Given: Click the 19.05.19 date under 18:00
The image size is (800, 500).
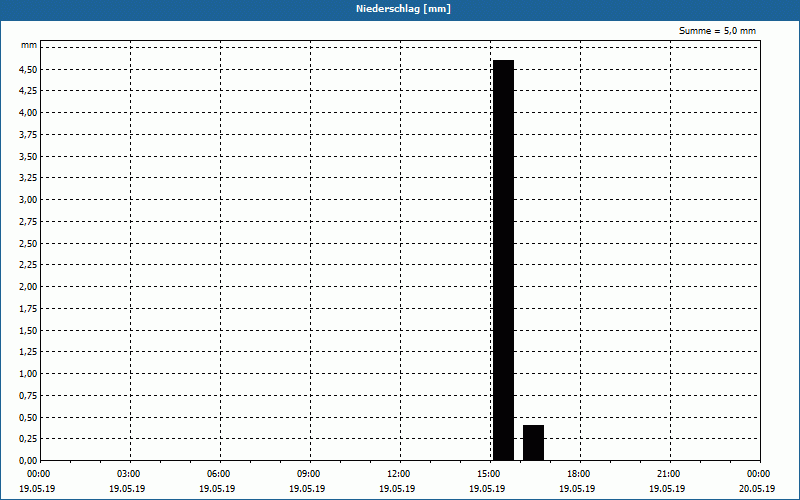Looking at the screenshot, I should click(x=577, y=489).
